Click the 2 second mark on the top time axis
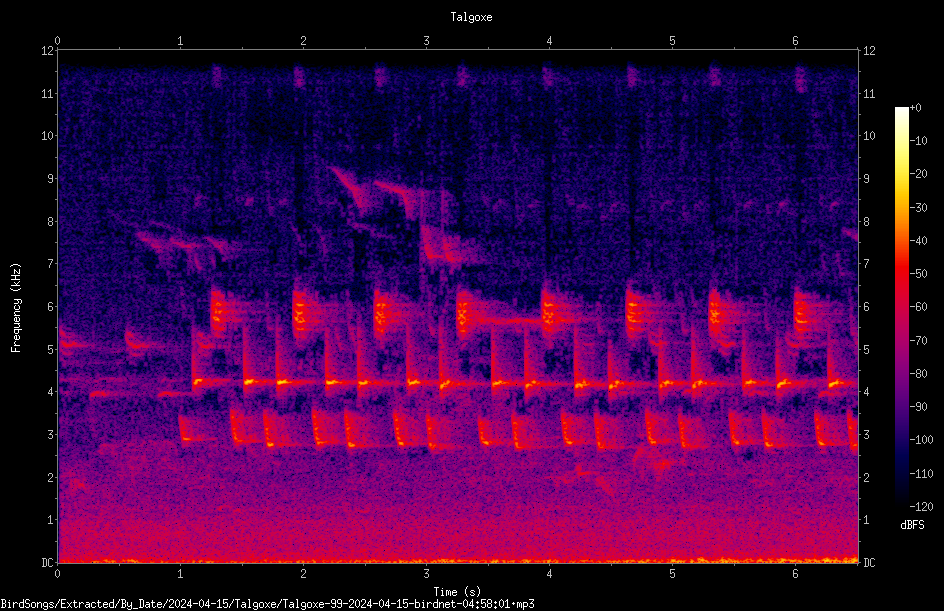 pyautogui.click(x=303, y=41)
